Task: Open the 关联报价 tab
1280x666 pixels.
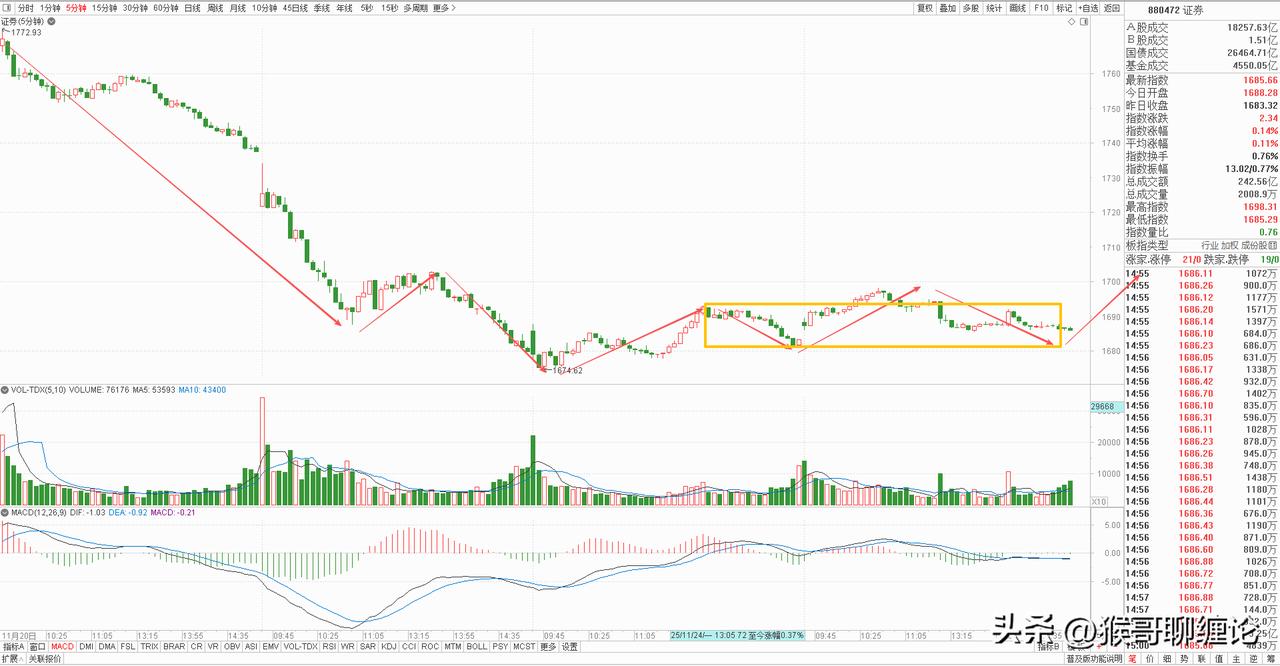Action: [44, 659]
